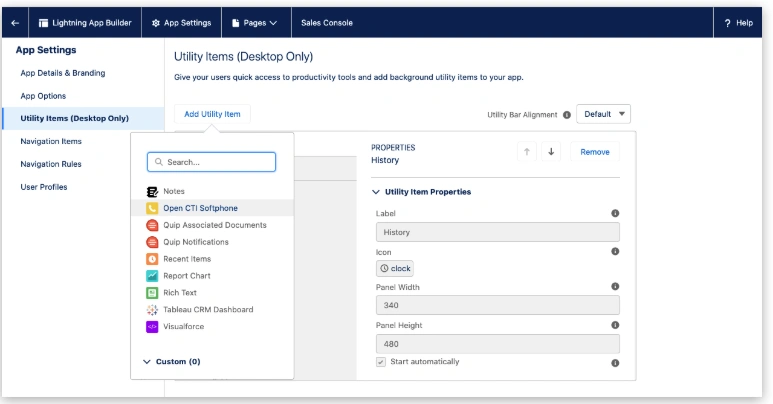Remove the History utility item
Image resolution: width=773 pixels, height=404 pixels.
[x=595, y=152]
